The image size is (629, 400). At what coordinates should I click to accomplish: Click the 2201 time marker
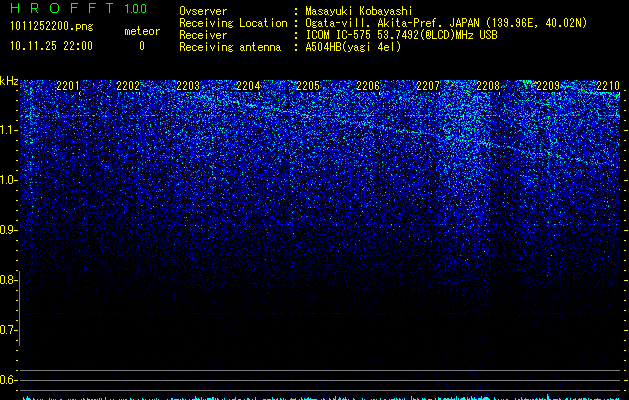(68, 86)
